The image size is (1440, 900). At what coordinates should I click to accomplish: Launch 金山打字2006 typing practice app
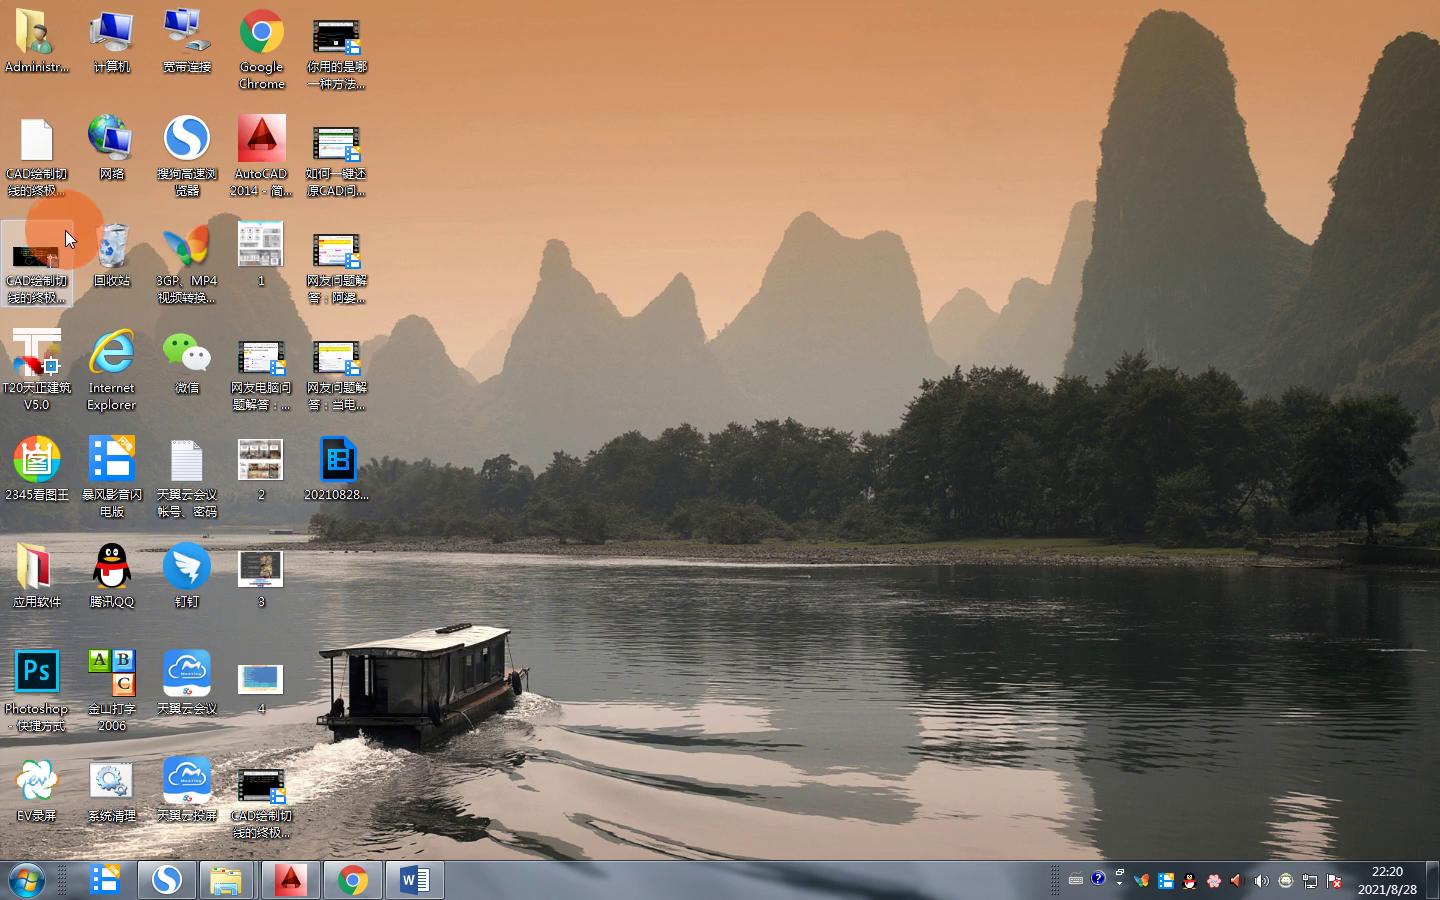pyautogui.click(x=111, y=672)
